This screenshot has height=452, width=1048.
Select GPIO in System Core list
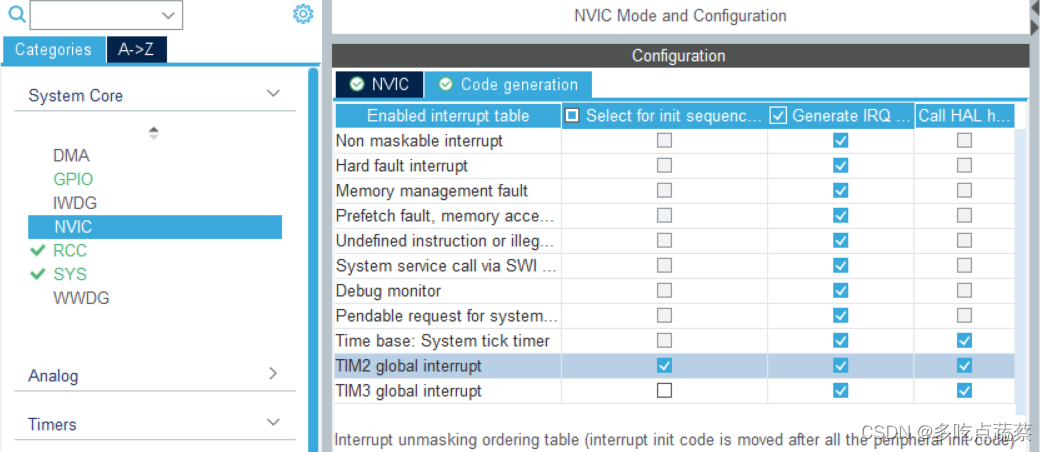(73, 179)
